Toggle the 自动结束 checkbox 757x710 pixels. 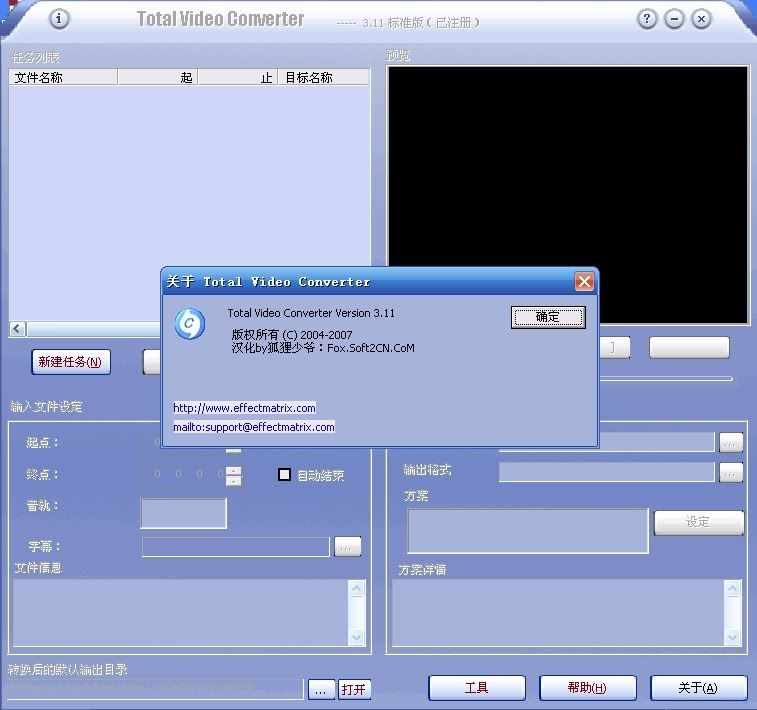click(x=285, y=475)
